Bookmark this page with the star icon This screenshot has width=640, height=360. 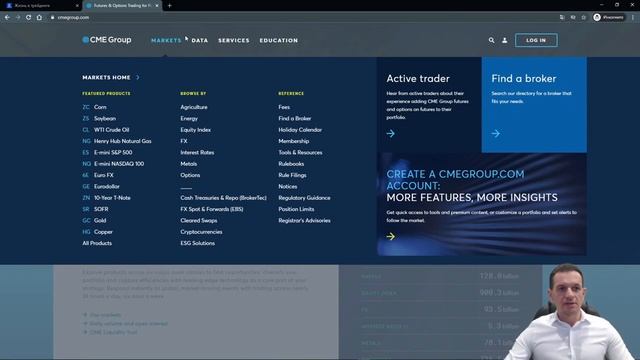click(584, 18)
